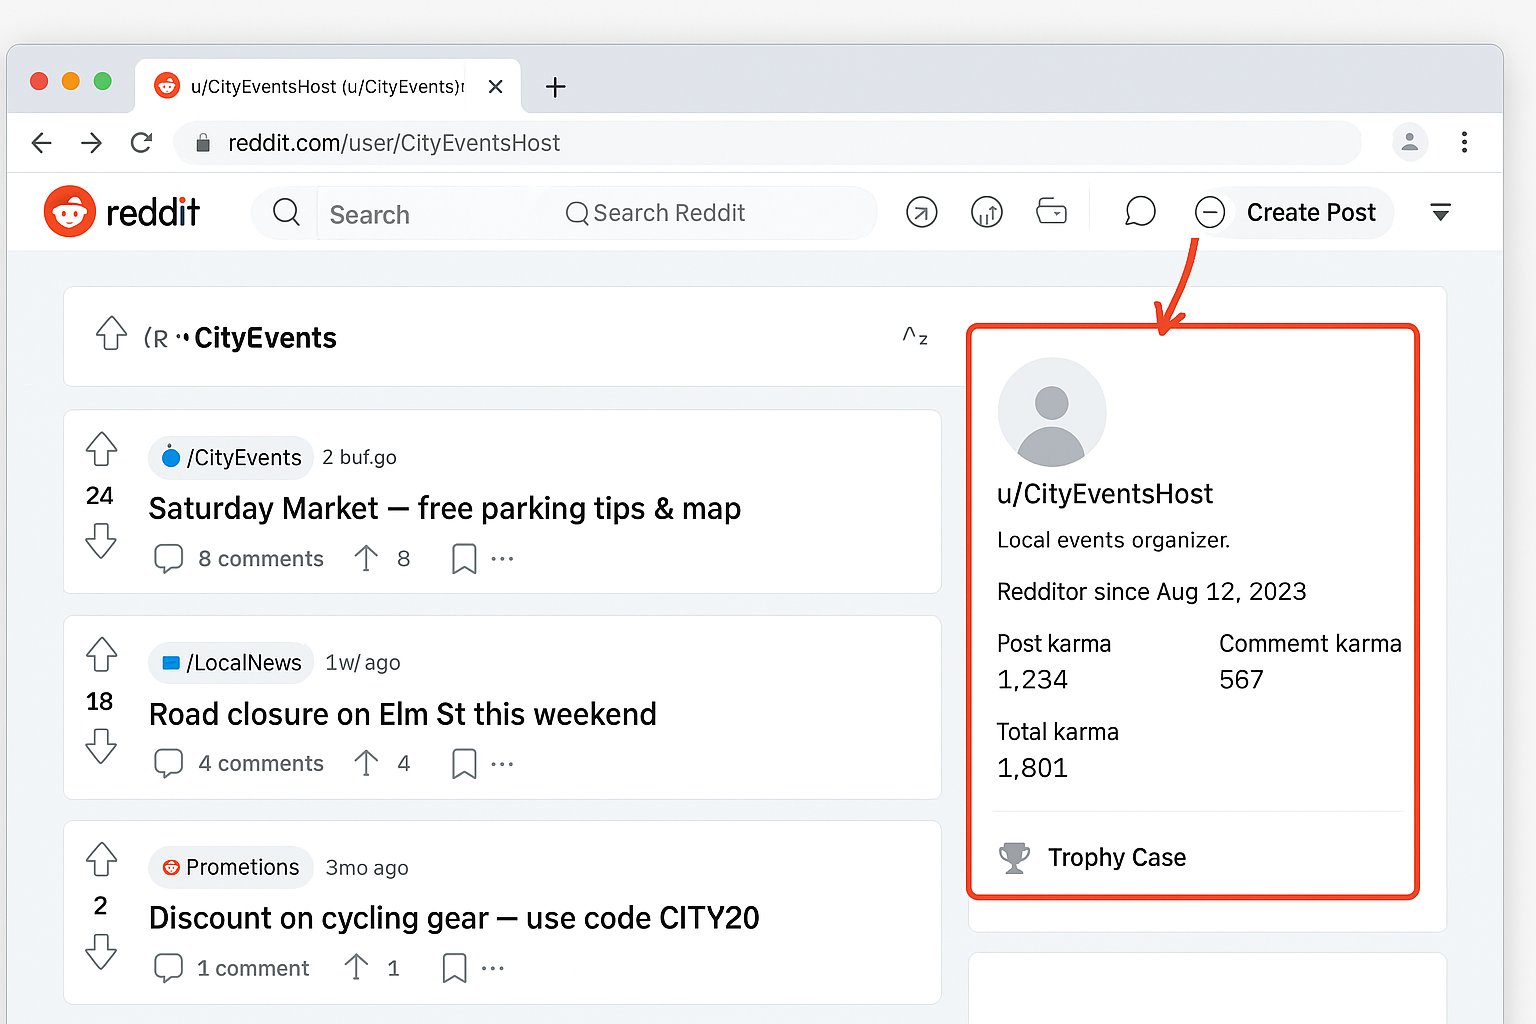
Task: Open more options for Road closure post
Action: coord(502,764)
